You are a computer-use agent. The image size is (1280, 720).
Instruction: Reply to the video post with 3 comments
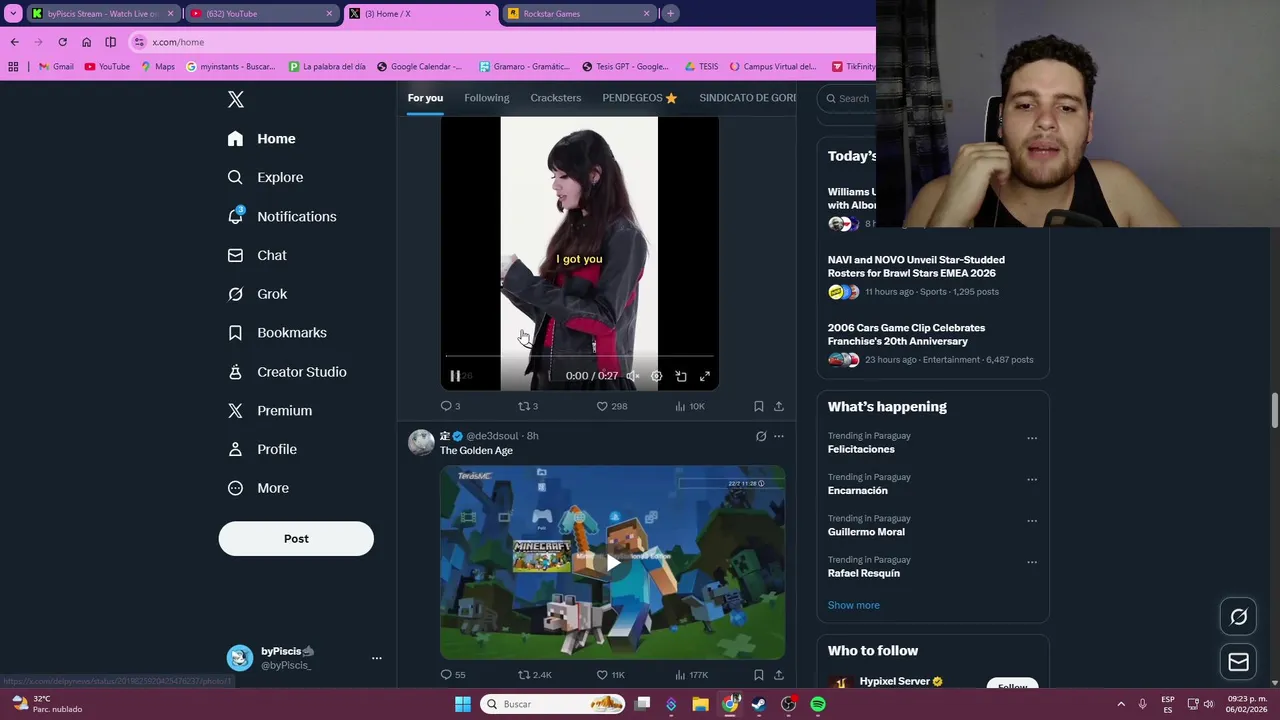click(450, 406)
